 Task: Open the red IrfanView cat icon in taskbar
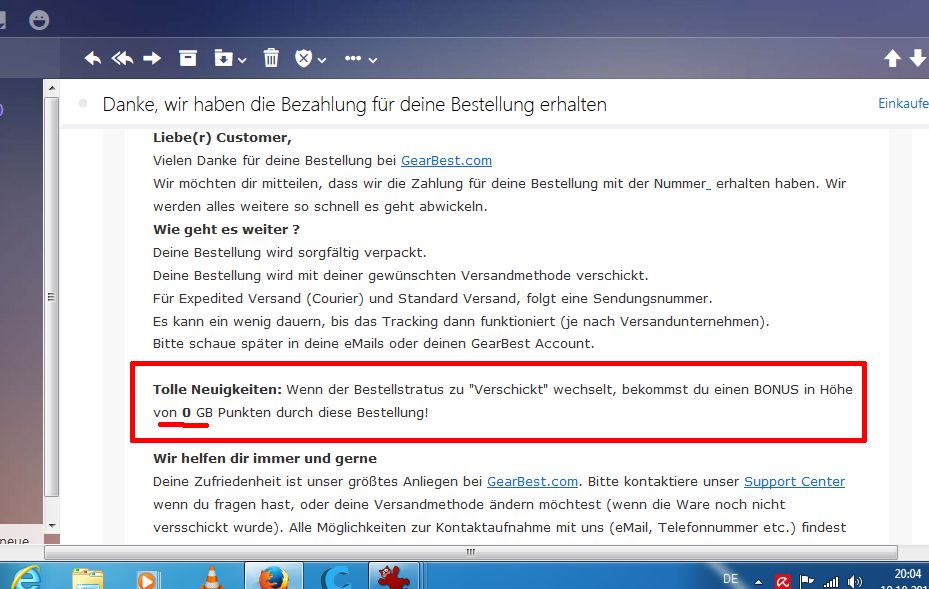click(393, 577)
